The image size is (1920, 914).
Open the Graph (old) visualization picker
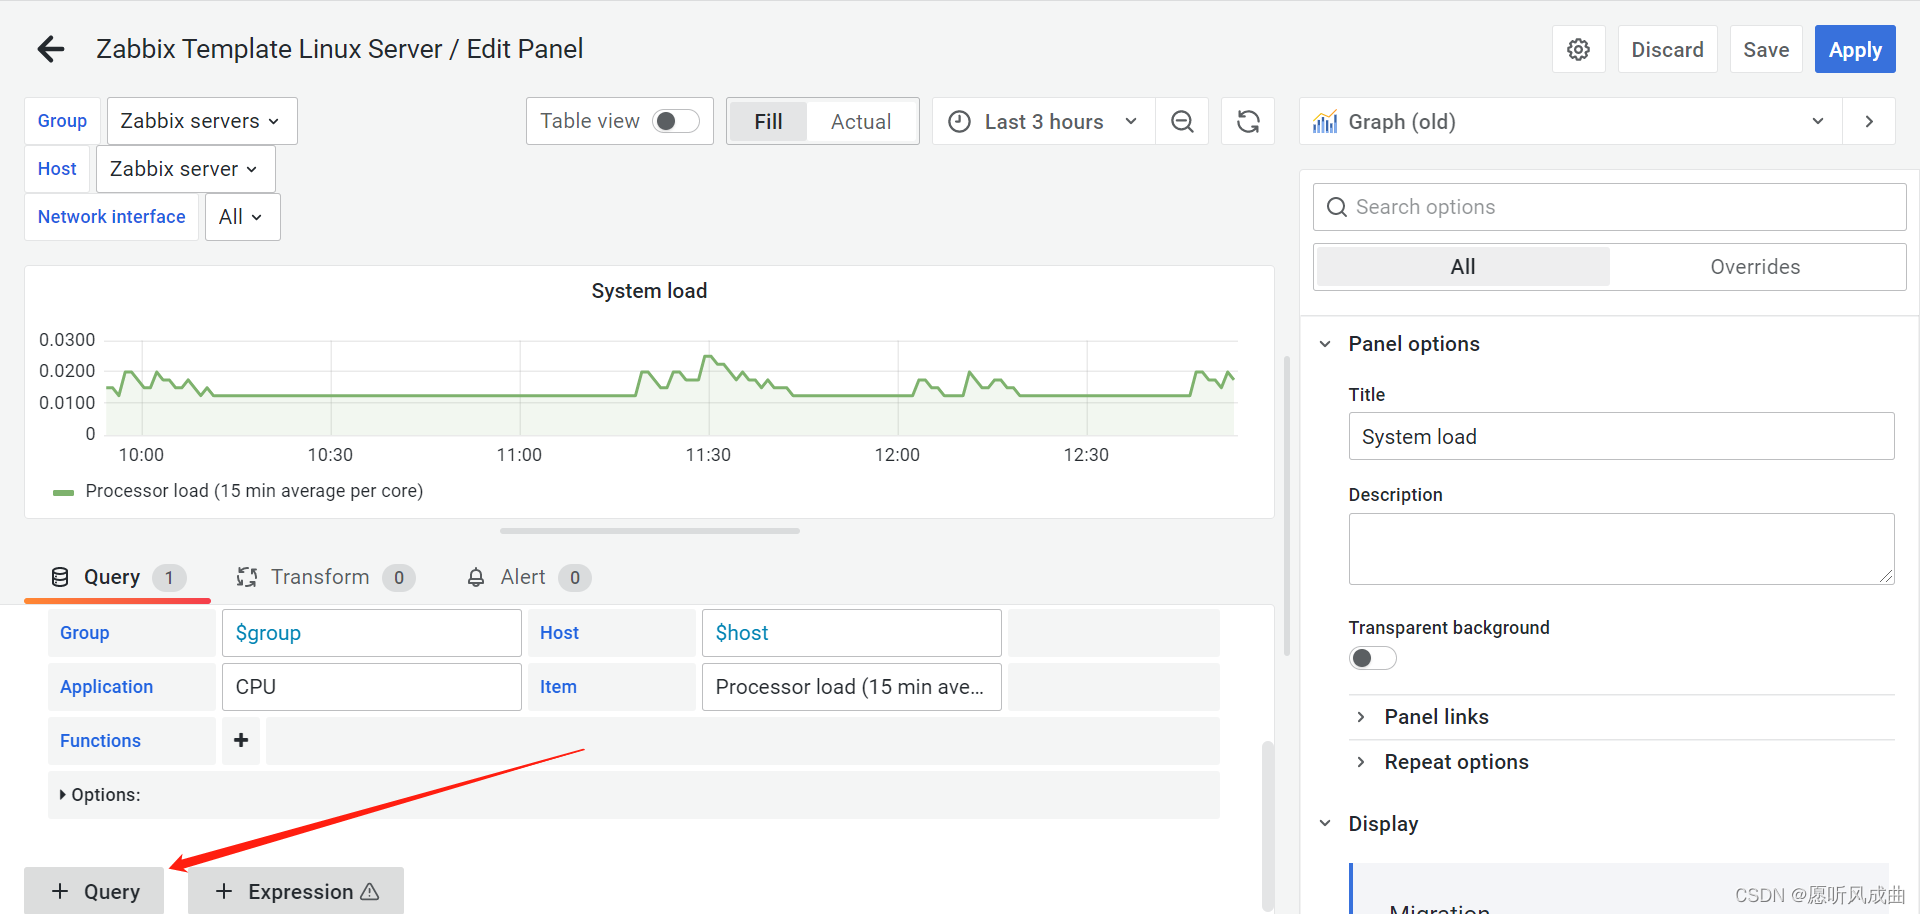pyautogui.click(x=1570, y=121)
